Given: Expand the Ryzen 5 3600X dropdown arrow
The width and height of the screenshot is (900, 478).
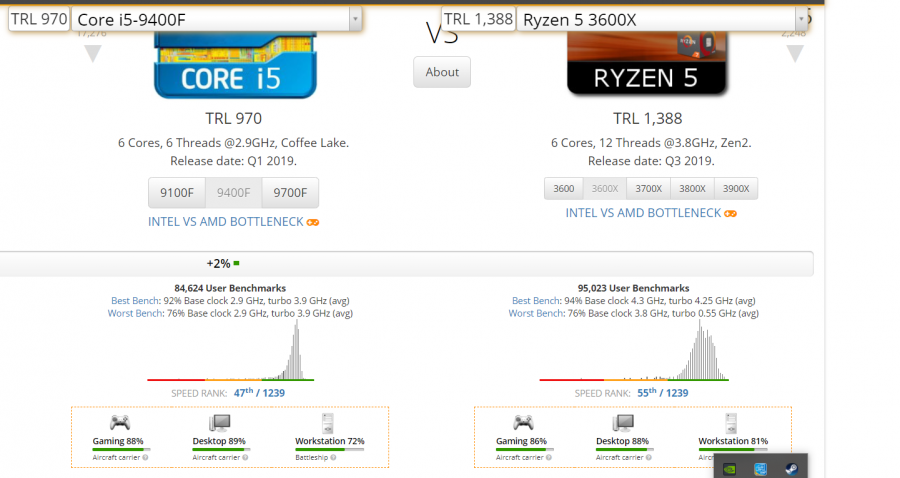Looking at the screenshot, I should pos(800,18).
